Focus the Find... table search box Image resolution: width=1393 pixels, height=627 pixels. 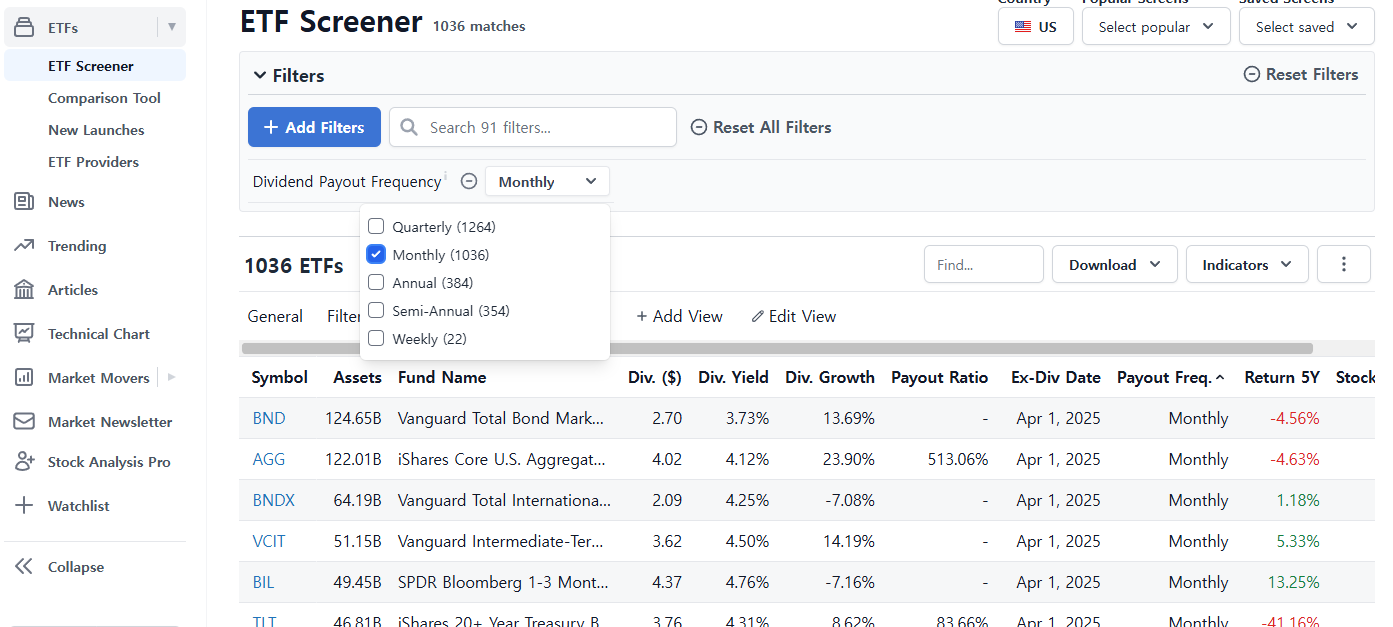pos(983,264)
